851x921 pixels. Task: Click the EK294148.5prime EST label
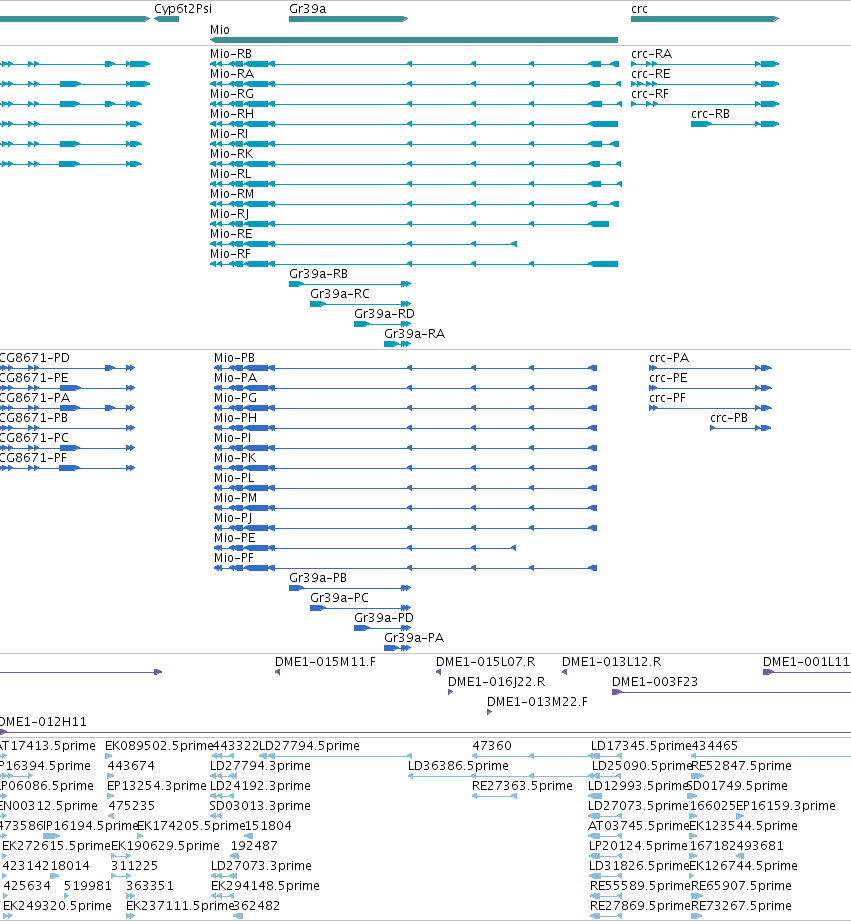coord(265,886)
